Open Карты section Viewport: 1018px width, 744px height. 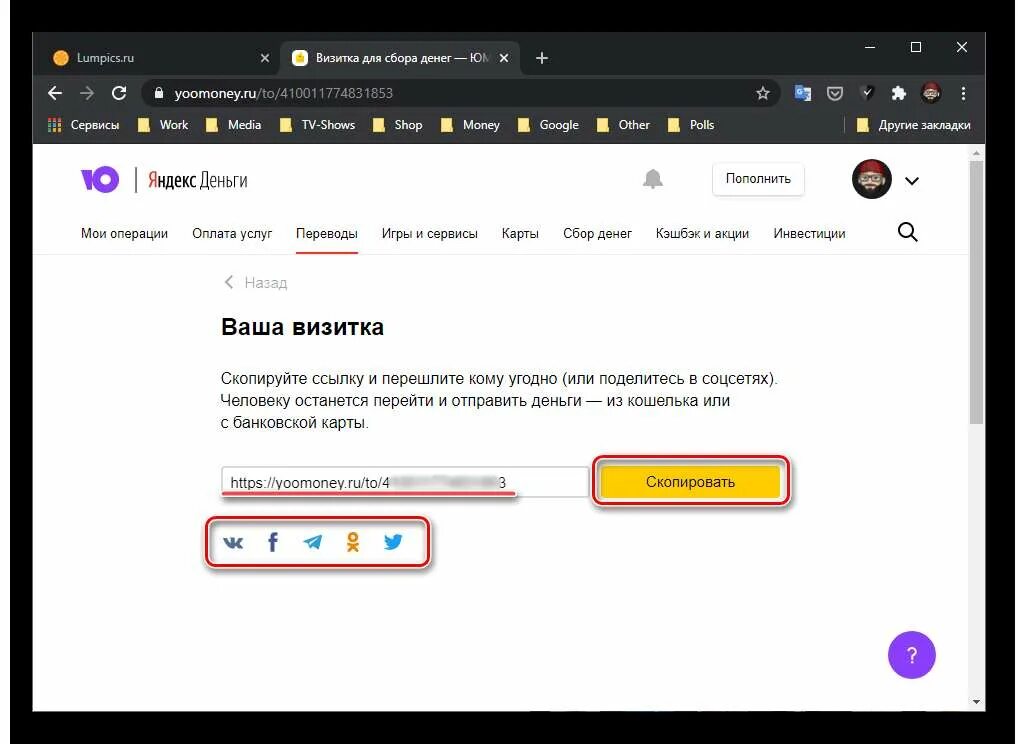tap(520, 233)
